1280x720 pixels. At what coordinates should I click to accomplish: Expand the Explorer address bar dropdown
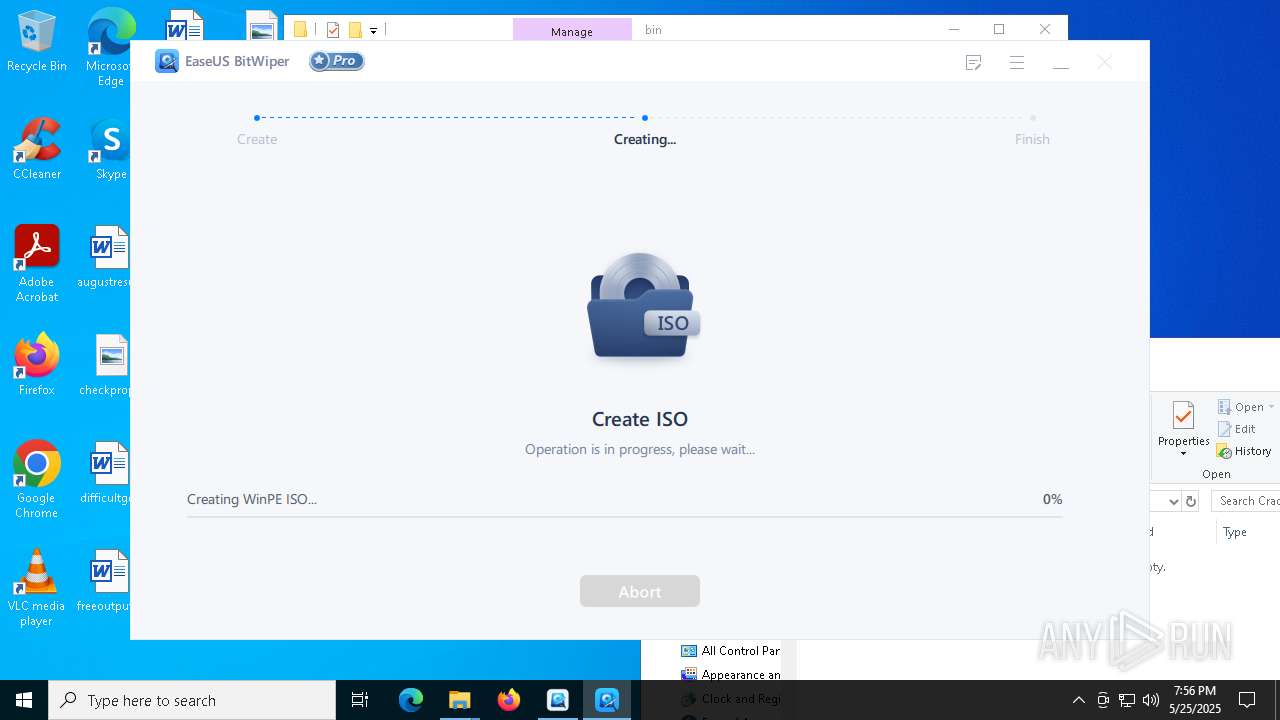(x=1173, y=501)
